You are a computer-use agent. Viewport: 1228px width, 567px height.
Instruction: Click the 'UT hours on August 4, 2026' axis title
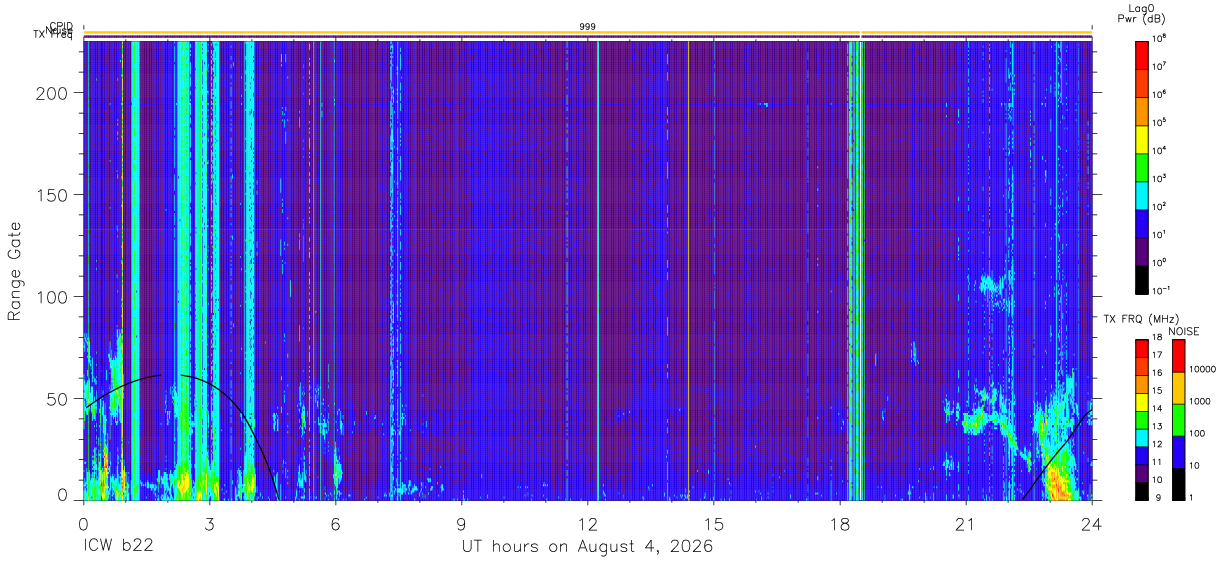tap(587, 547)
